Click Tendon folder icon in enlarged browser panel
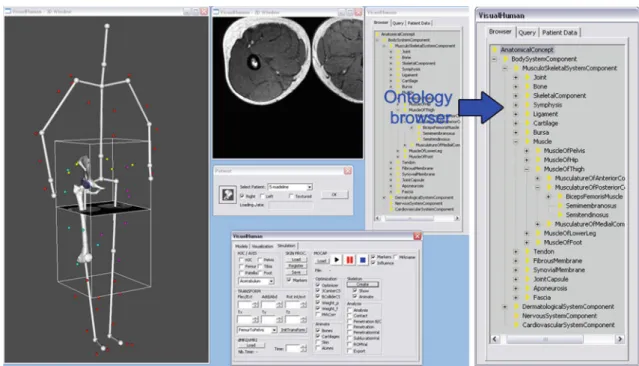The width and height of the screenshot is (639, 366). pyautogui.click(x=527, y=251)
